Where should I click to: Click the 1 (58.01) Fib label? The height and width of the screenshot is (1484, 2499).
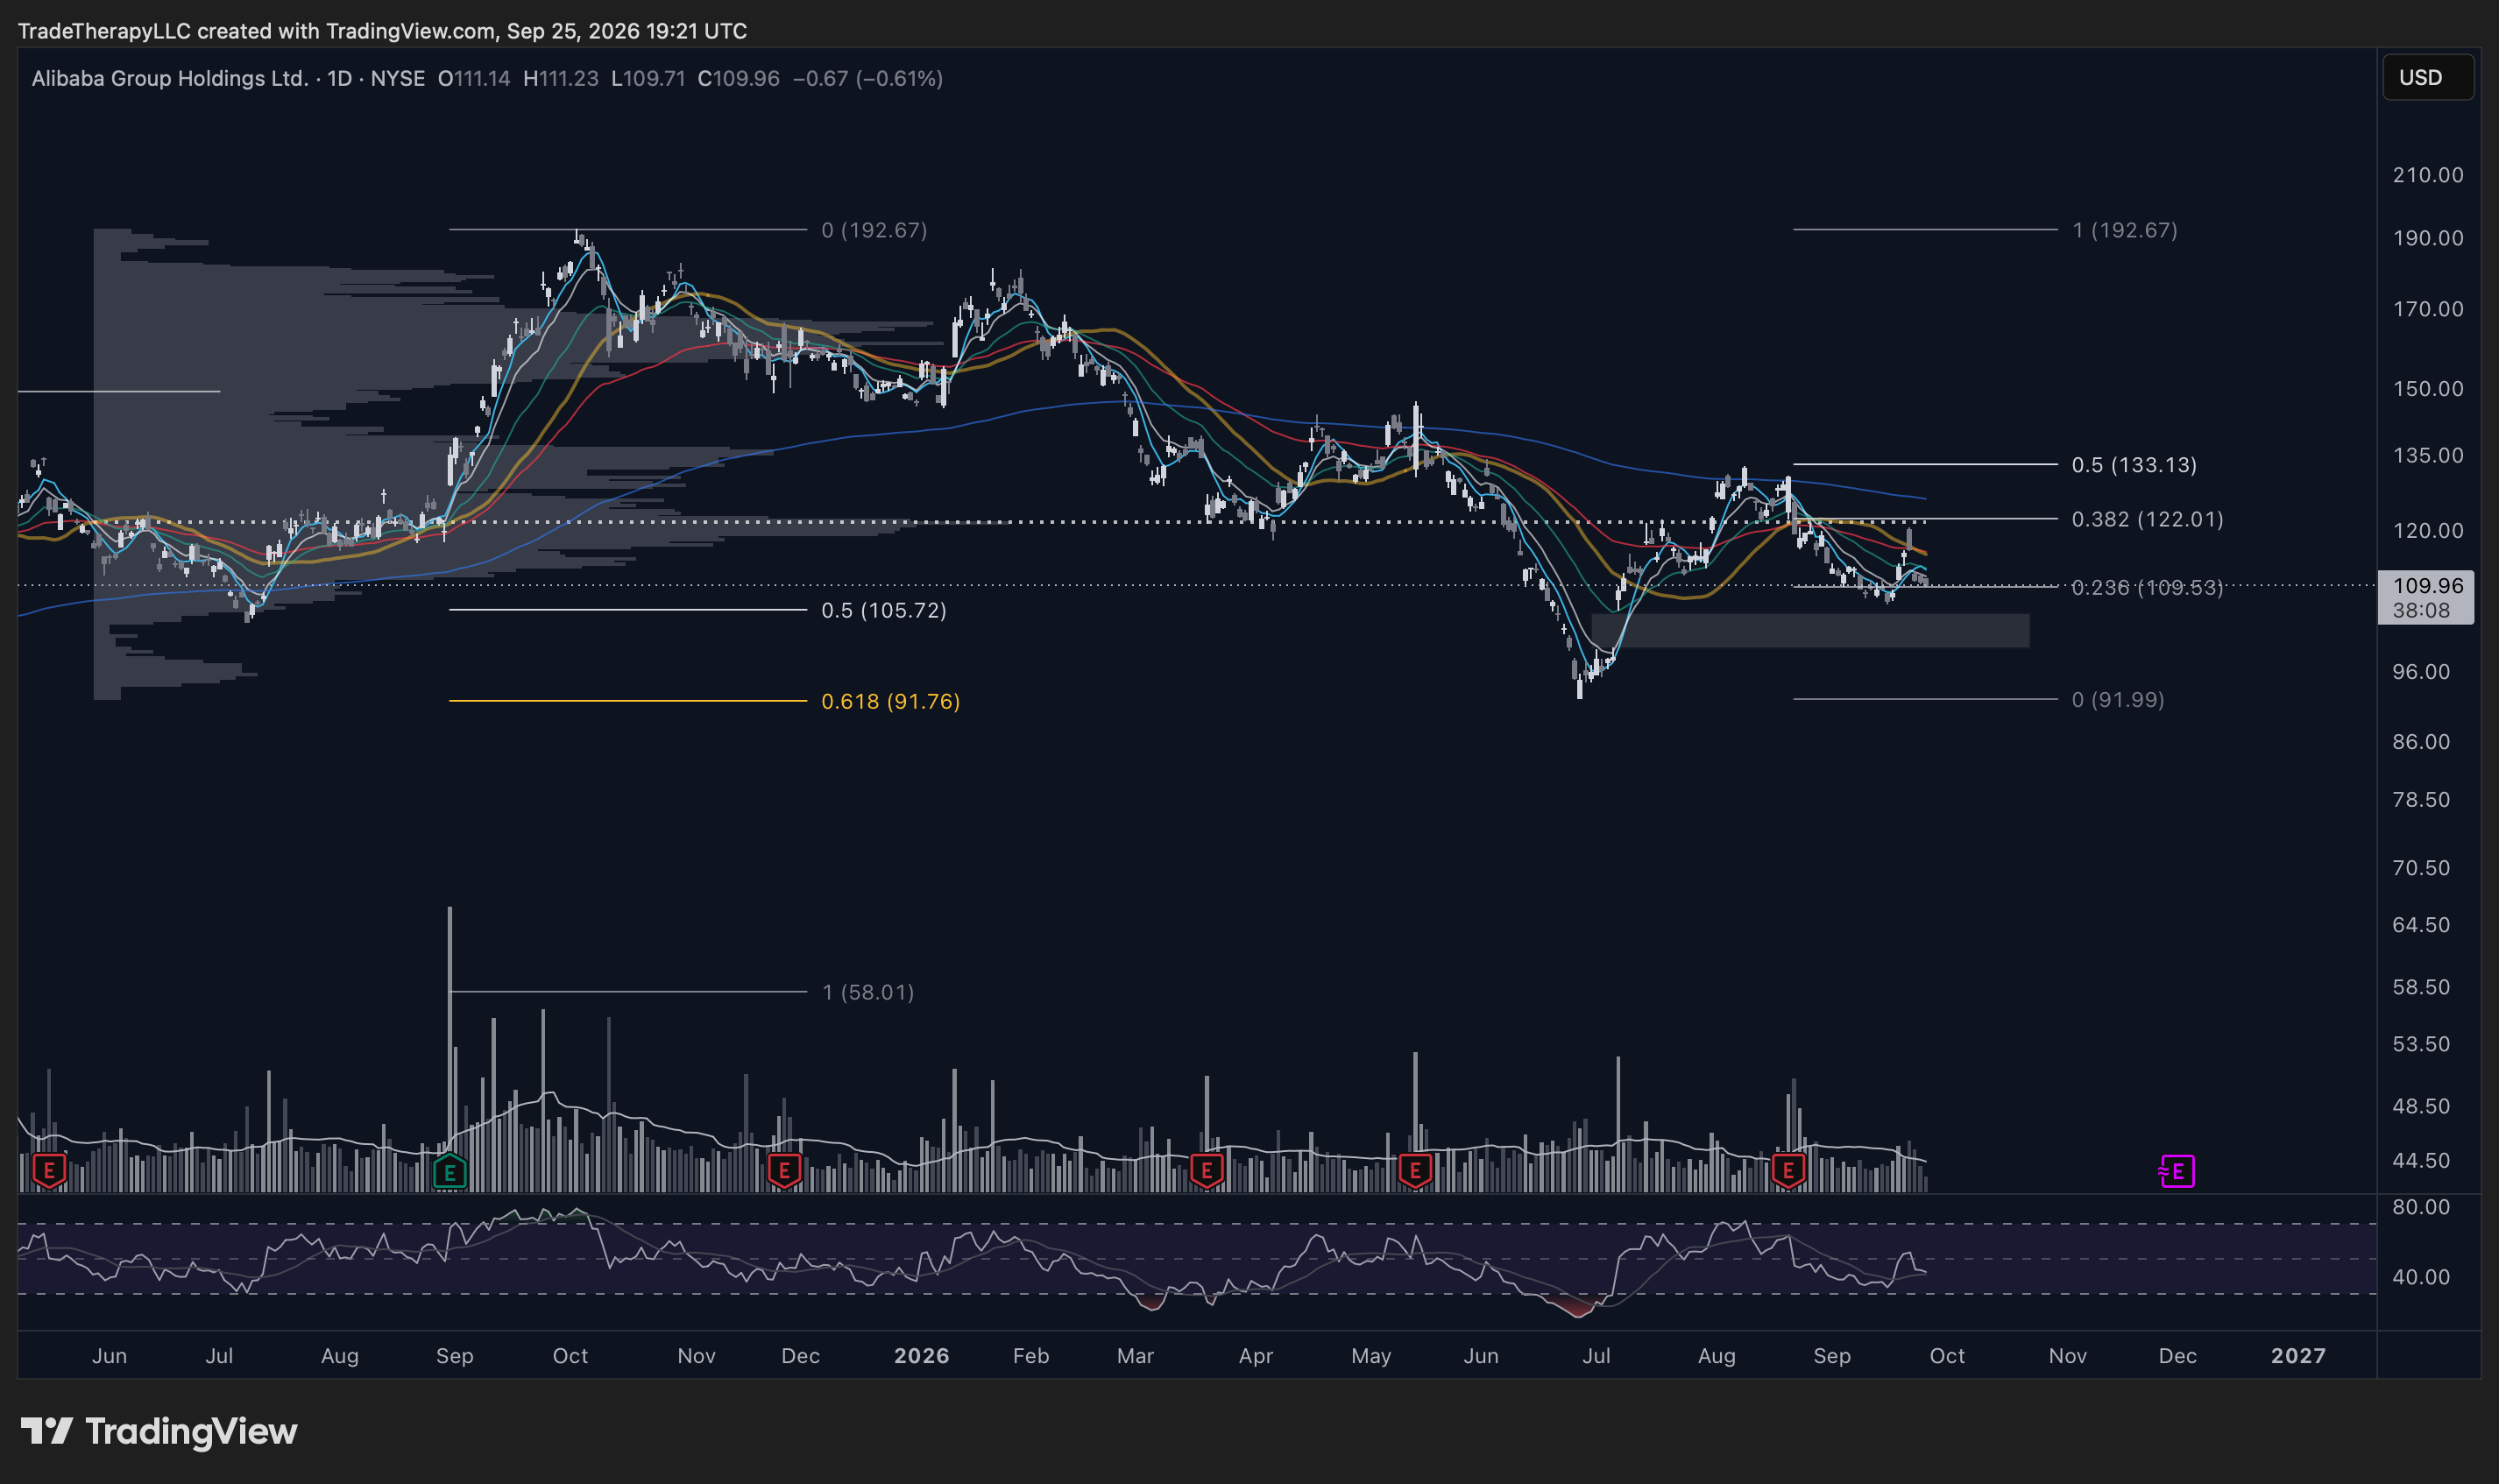[868, 992]
